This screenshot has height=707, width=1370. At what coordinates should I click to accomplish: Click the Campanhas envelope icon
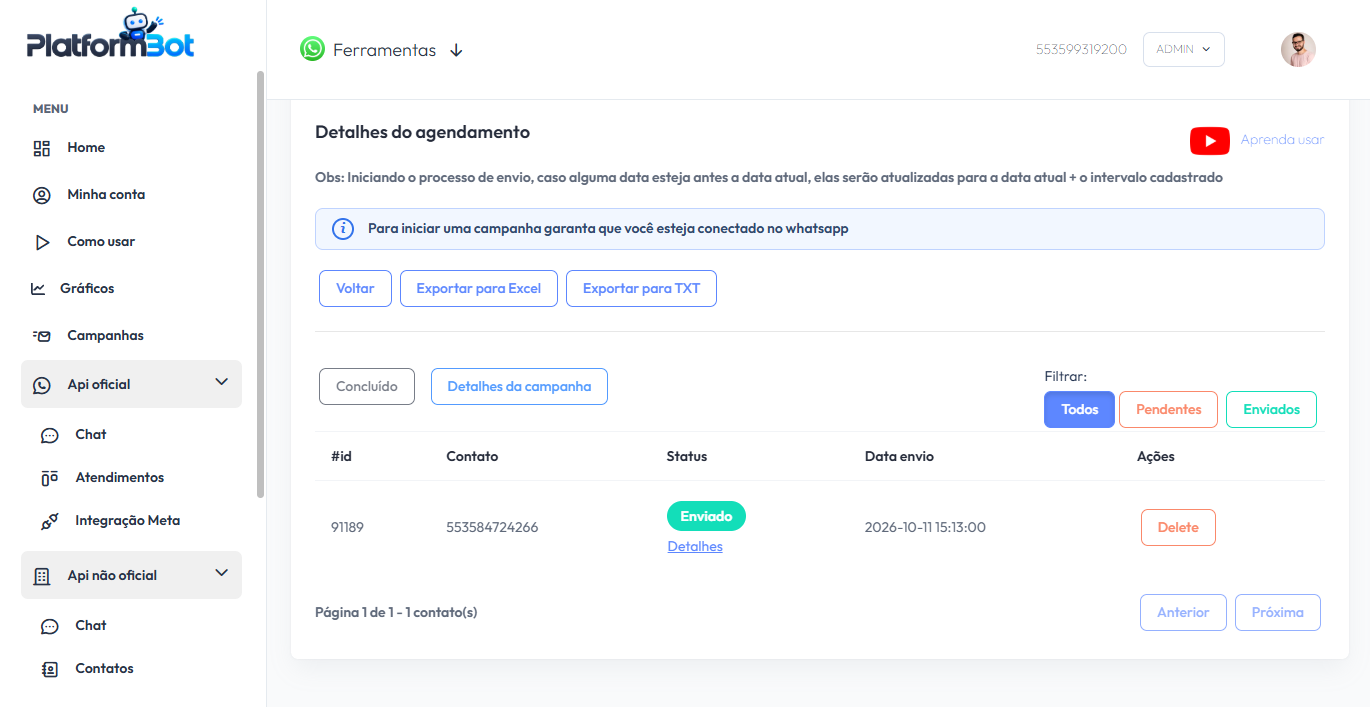[41, 336]
